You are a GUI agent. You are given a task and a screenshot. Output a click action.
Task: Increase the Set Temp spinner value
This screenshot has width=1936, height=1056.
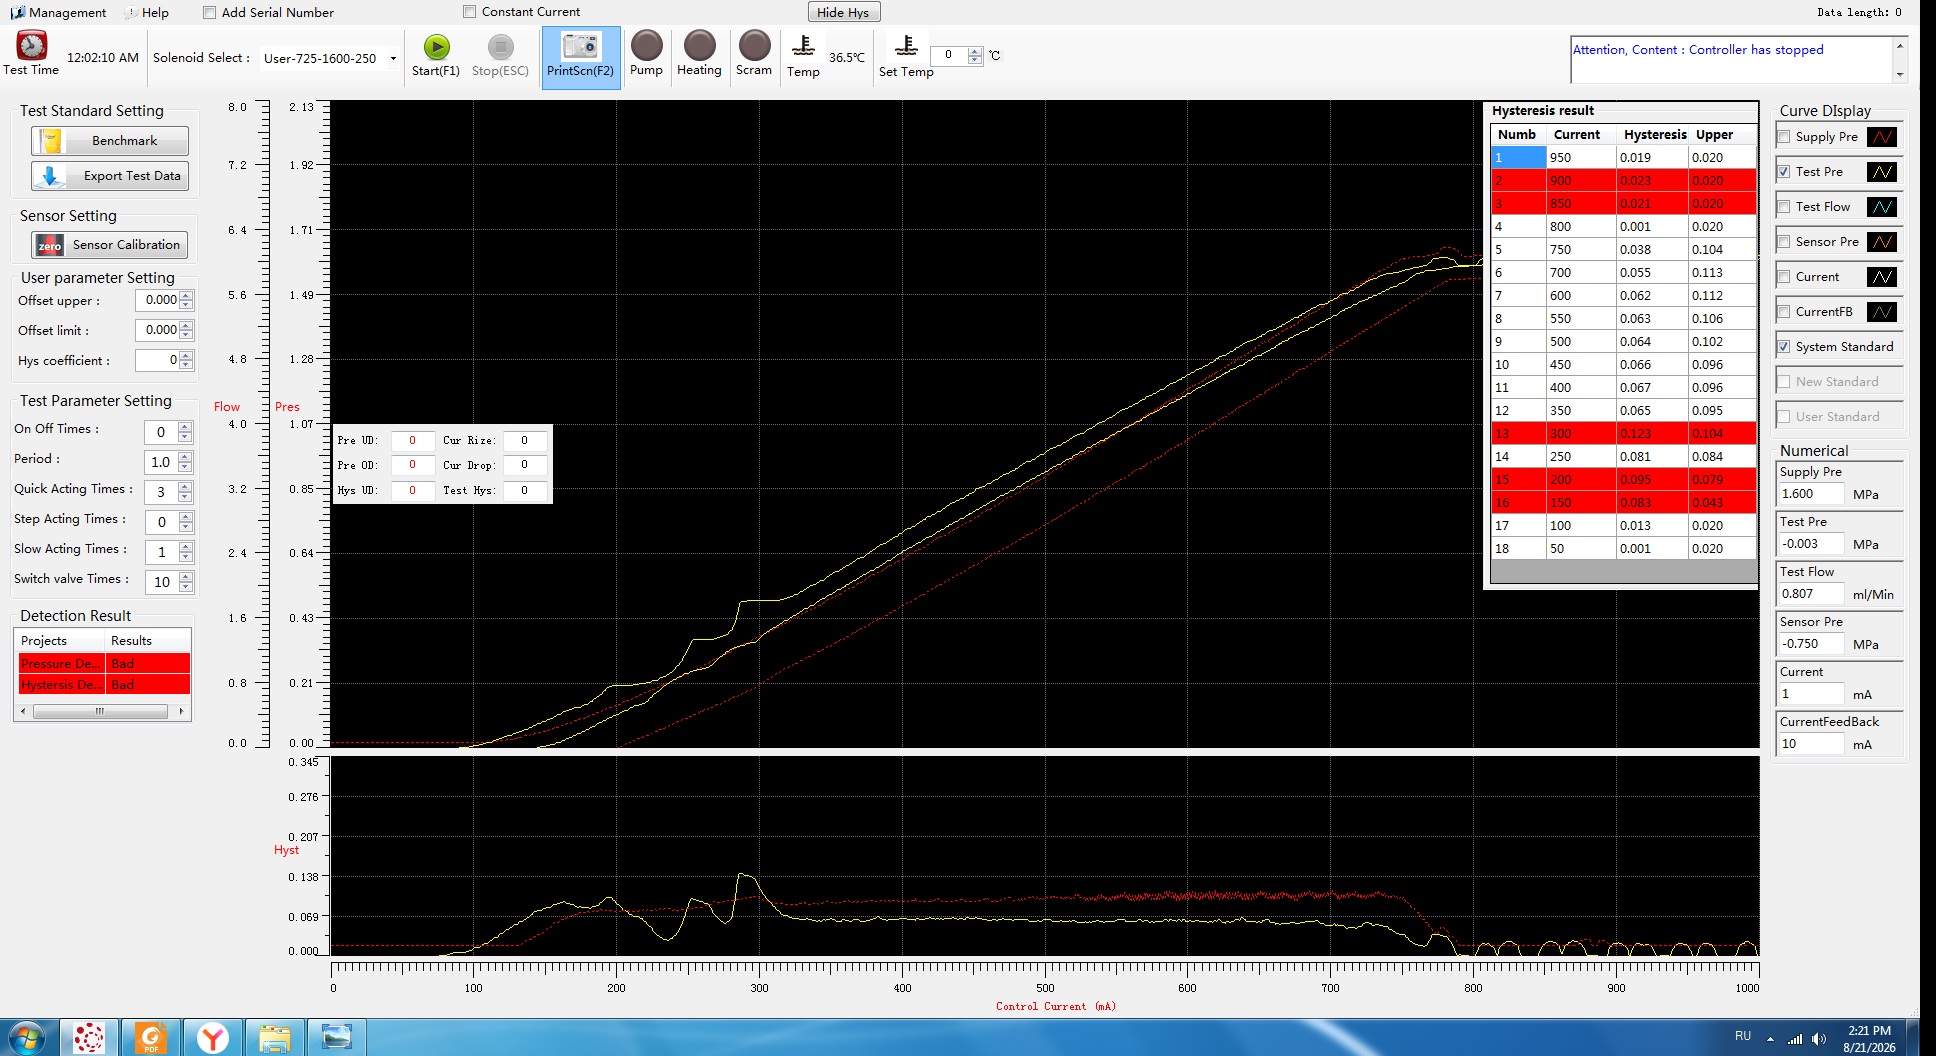[975, 50]
